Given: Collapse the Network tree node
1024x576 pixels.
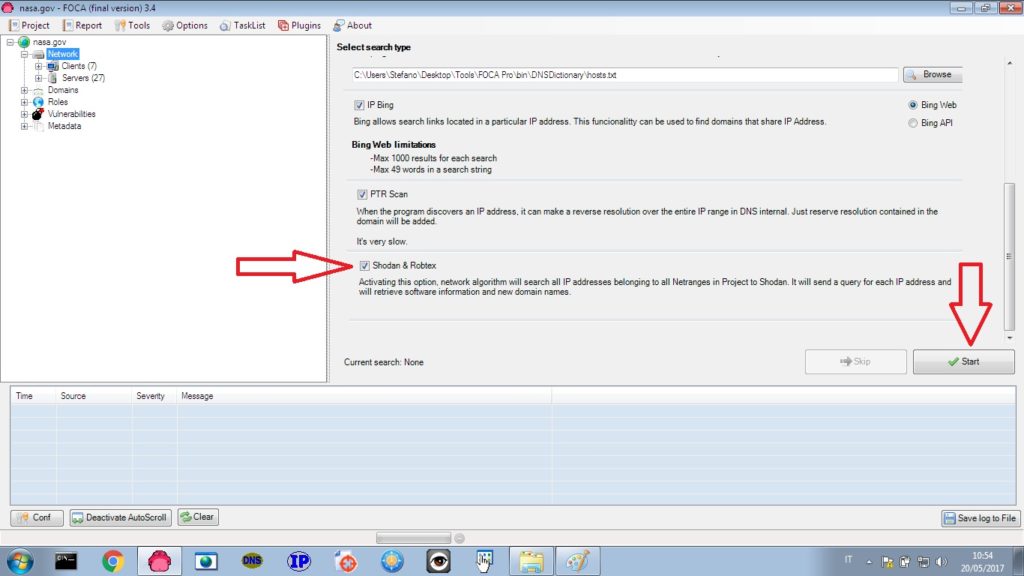Looking at the screenshot, I should (24, 54).
